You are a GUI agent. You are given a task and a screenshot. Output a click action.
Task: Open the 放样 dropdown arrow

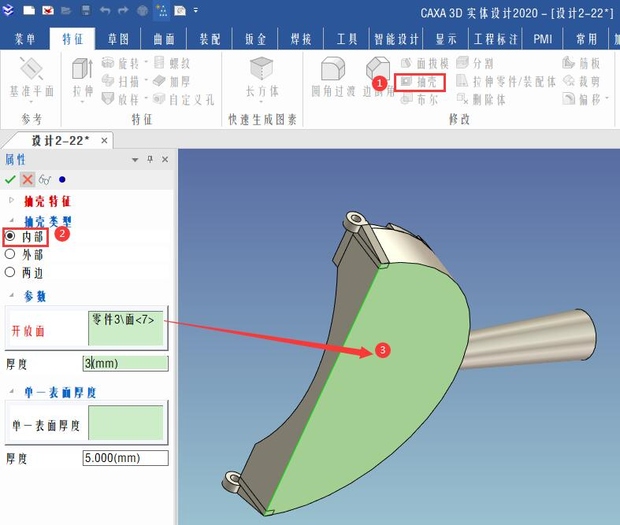146,98
